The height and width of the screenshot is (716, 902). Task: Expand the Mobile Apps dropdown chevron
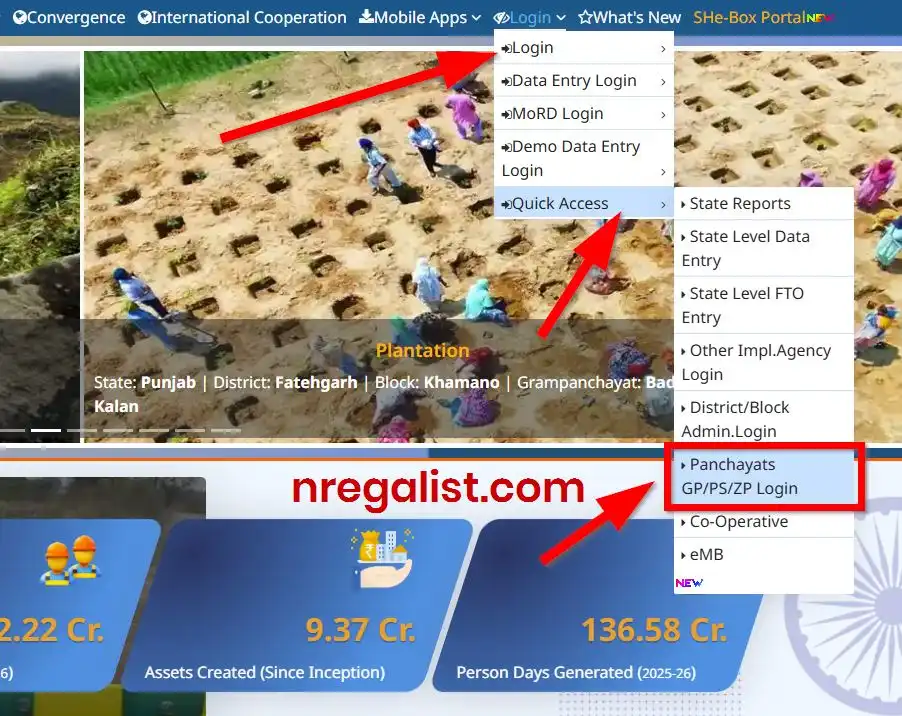click(474, 17)
